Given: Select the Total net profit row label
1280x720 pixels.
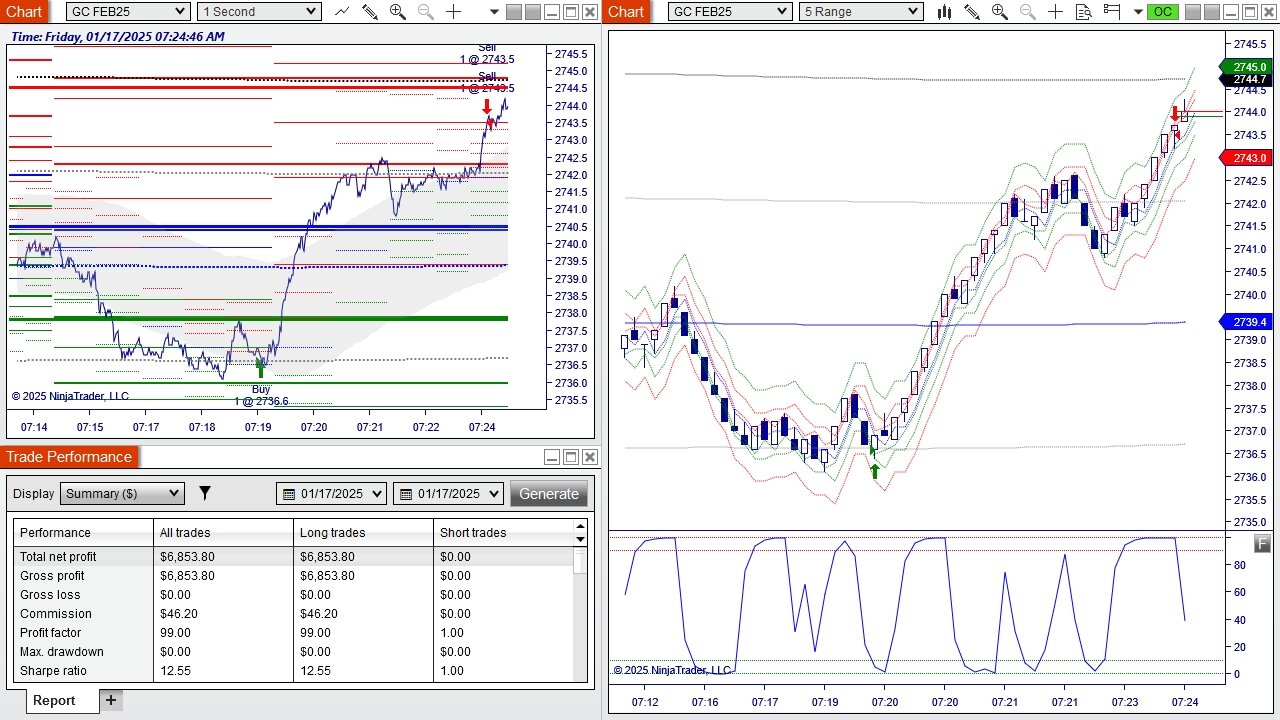Looking at the screenshot, I should point(58,557).
